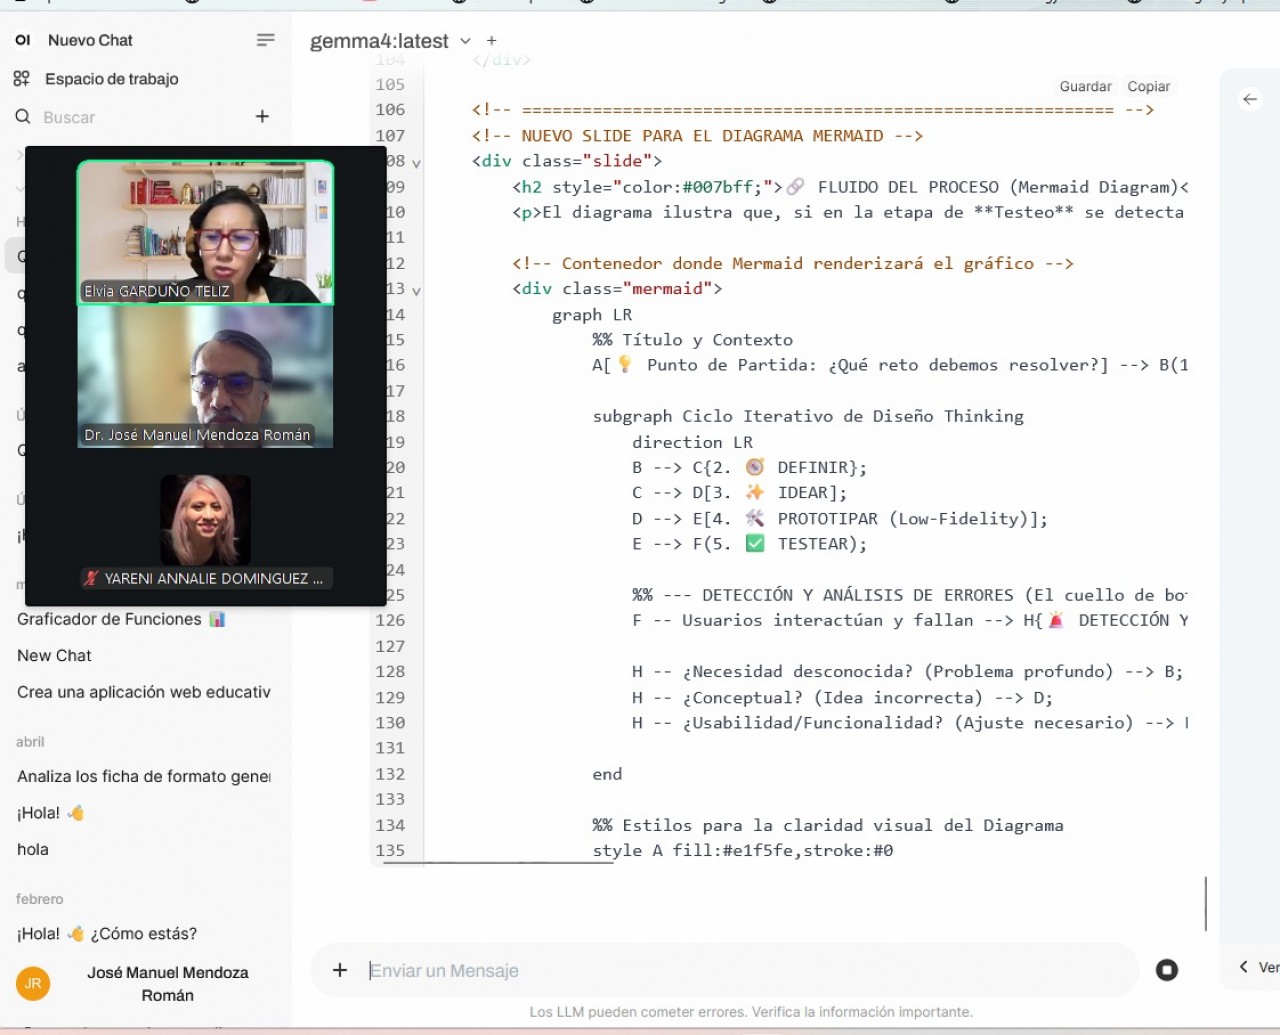Click the code line with IDEAR
This screenshot has height=1035, width=1280.
pyautogui.click(x=739, y=493)
